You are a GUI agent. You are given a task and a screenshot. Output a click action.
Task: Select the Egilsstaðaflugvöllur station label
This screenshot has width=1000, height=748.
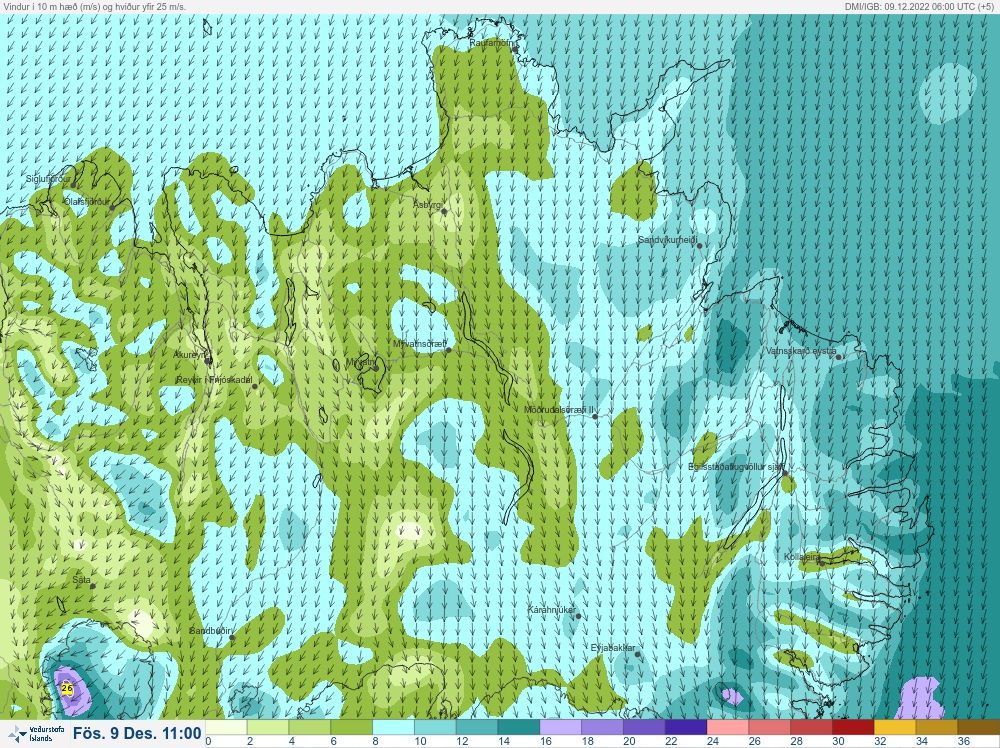tap(736, 467)
